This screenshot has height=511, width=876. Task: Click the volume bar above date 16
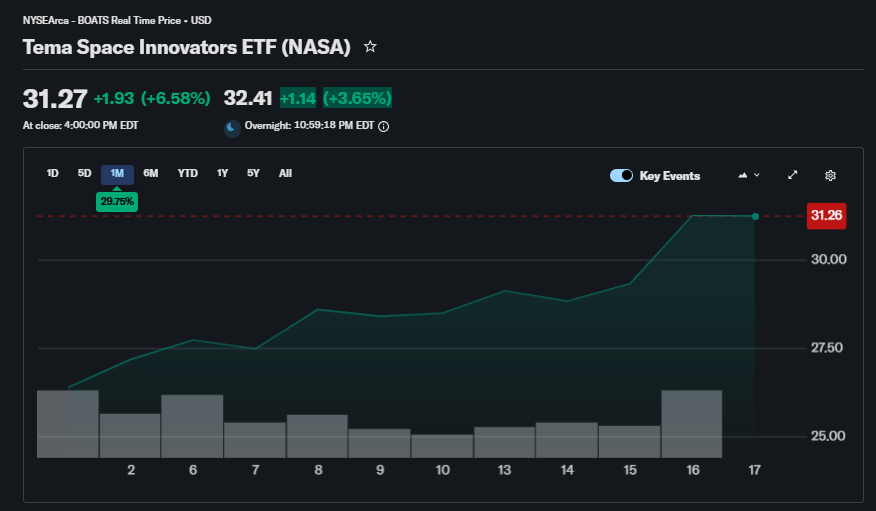click(692, 424)
